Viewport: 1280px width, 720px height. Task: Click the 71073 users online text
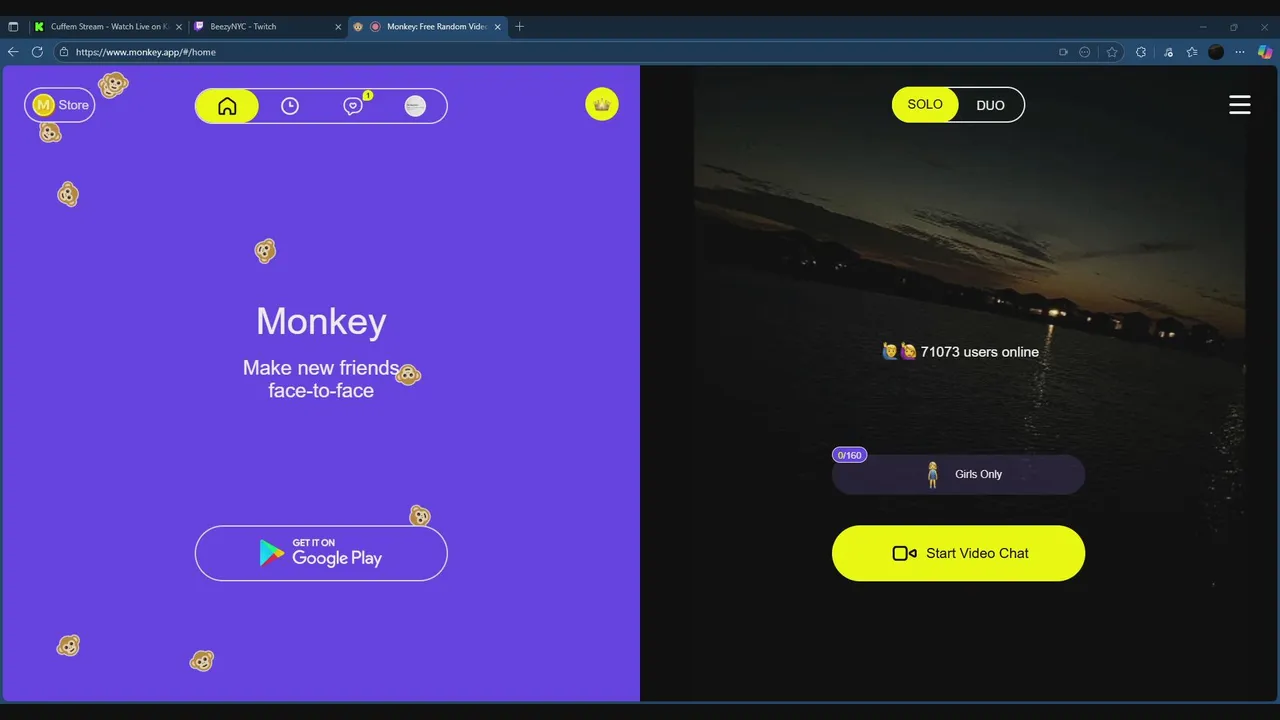pos(979,352)
